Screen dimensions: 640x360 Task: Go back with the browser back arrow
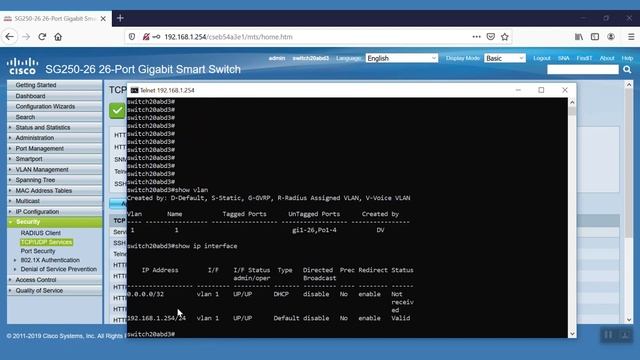pos(9,37)
